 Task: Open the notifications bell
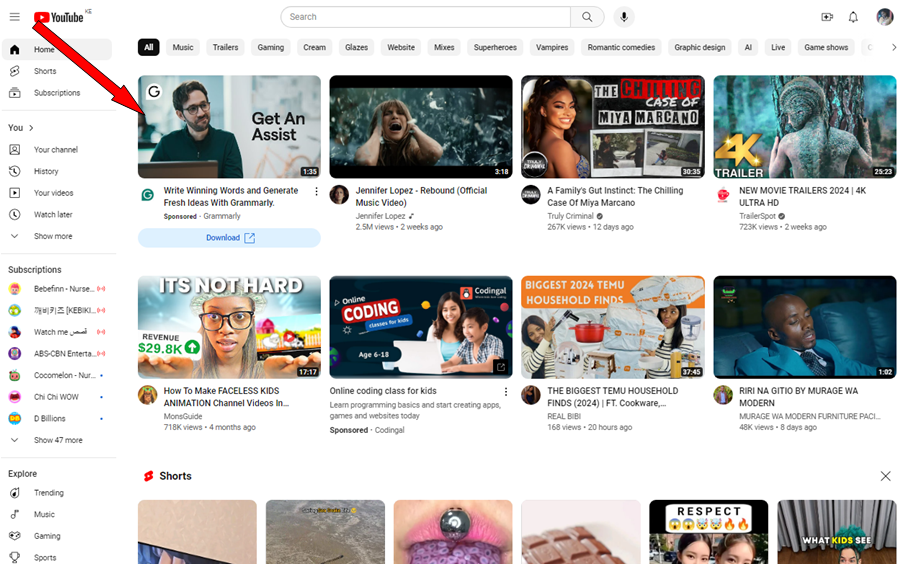[854, 17]
